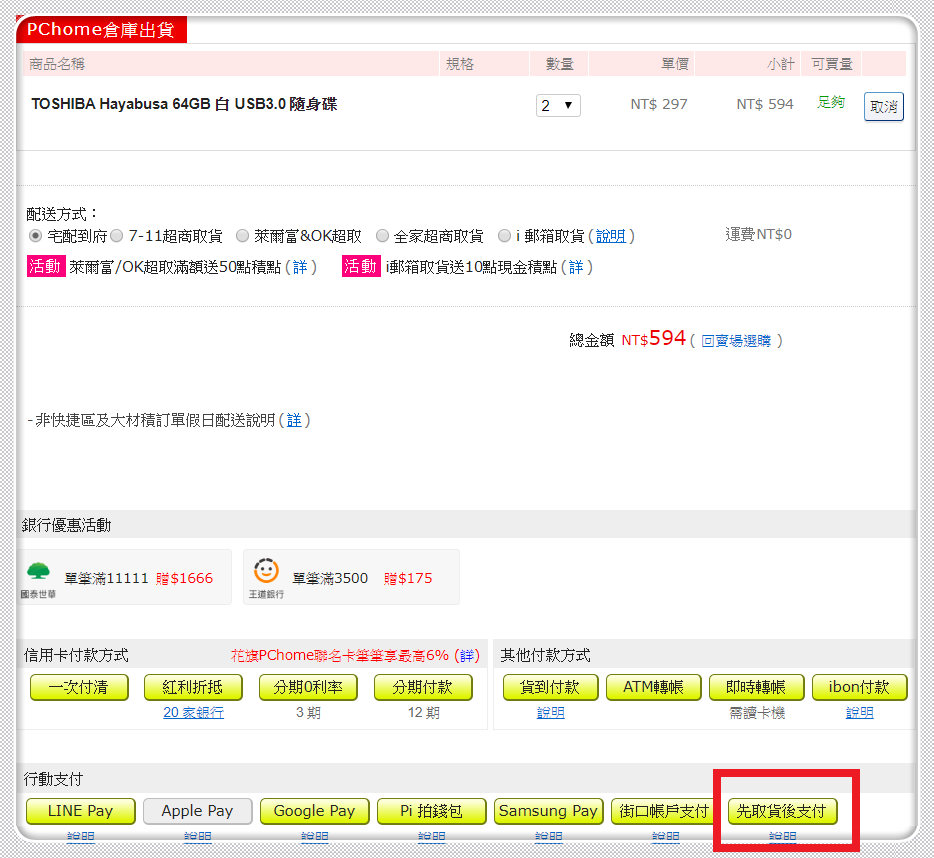Pay with Pi 拍錢包 button
The width and height of the screenshot is (934, 858).
click(432, 812)
